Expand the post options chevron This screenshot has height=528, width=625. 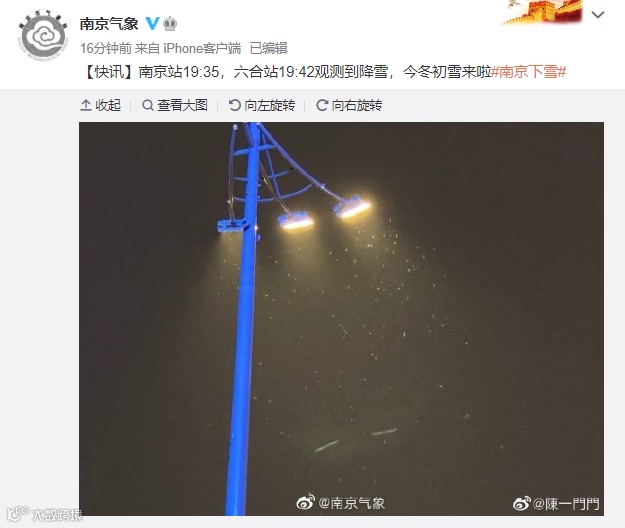[x=598, y=15]
